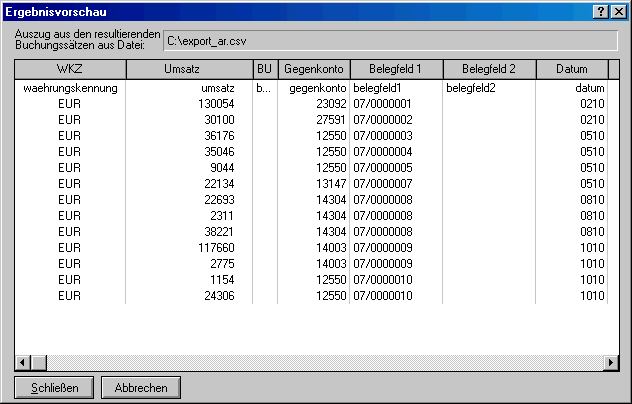This screenshot has height=404, width=632.
Task: Click the BU column header
Action: [265, 69]
